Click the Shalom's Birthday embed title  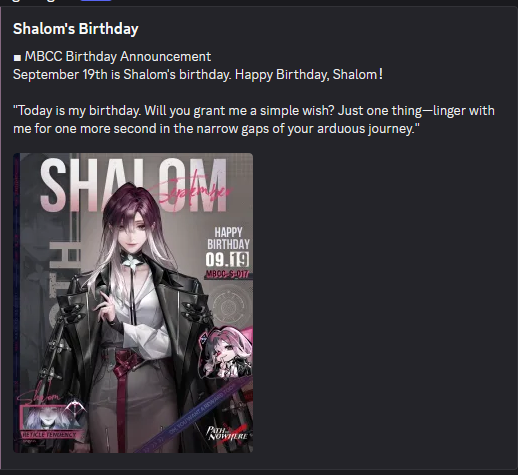click(76, 29)
